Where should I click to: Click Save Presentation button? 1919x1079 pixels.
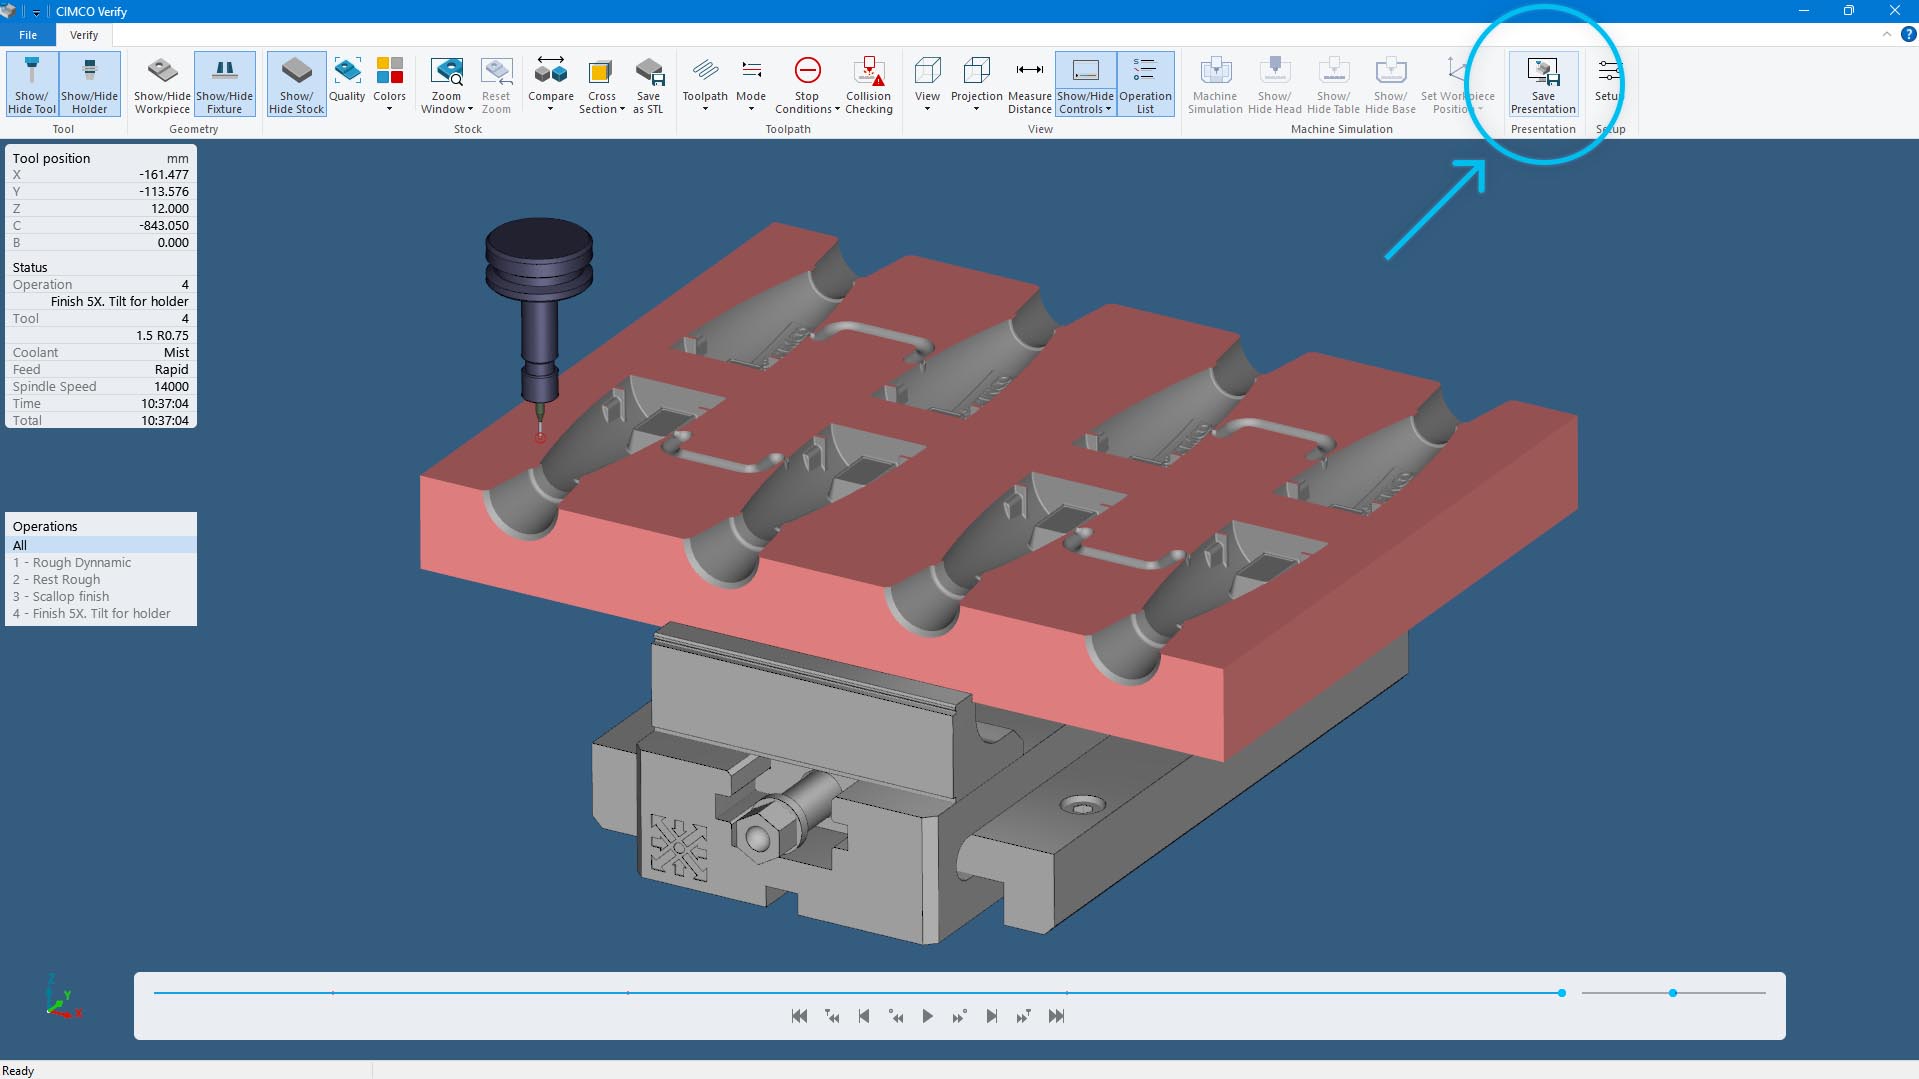coord(1543,84)
